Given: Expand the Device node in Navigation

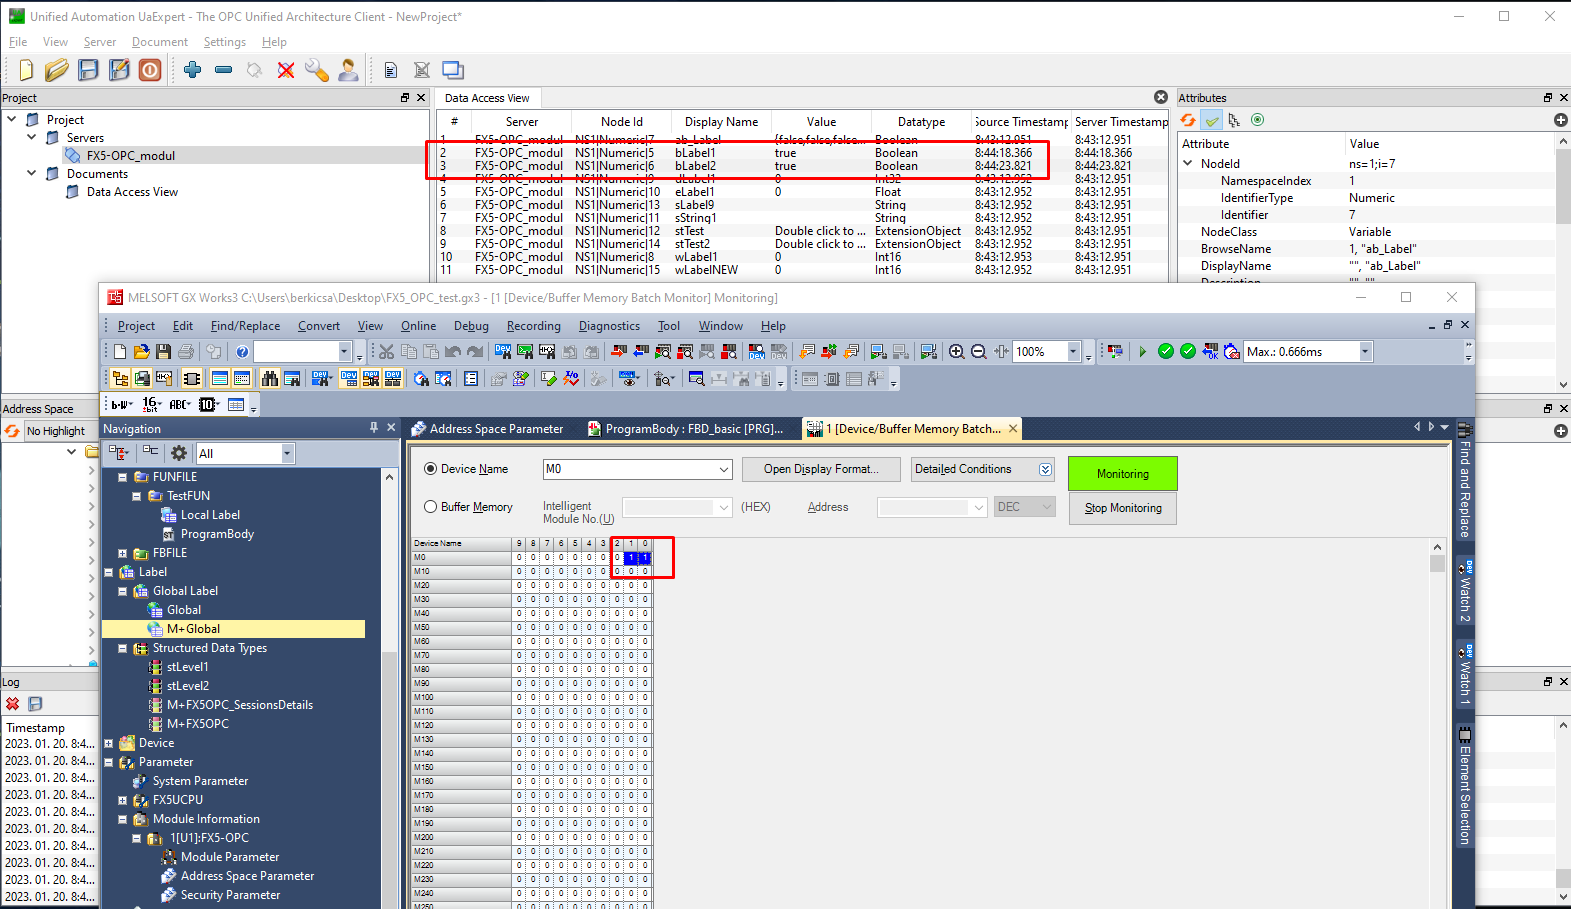Looking at the screenshot, I should [109, 743].
